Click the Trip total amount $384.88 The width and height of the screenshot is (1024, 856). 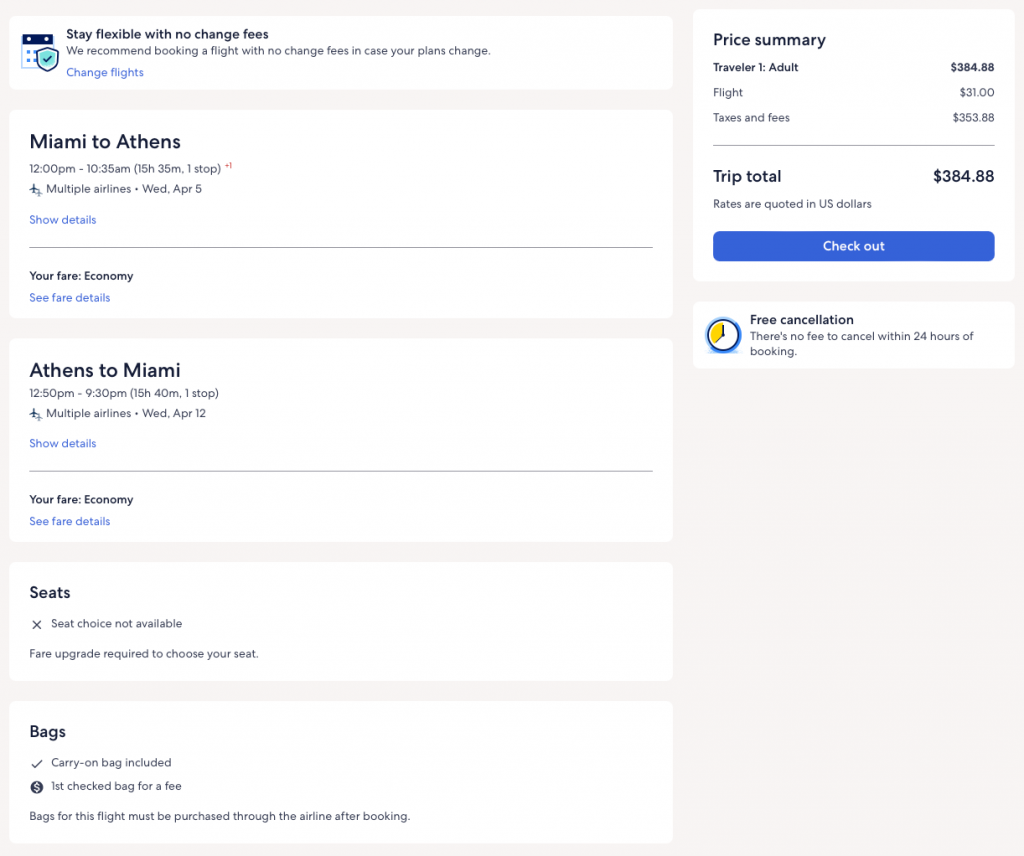tap(963, 177)
